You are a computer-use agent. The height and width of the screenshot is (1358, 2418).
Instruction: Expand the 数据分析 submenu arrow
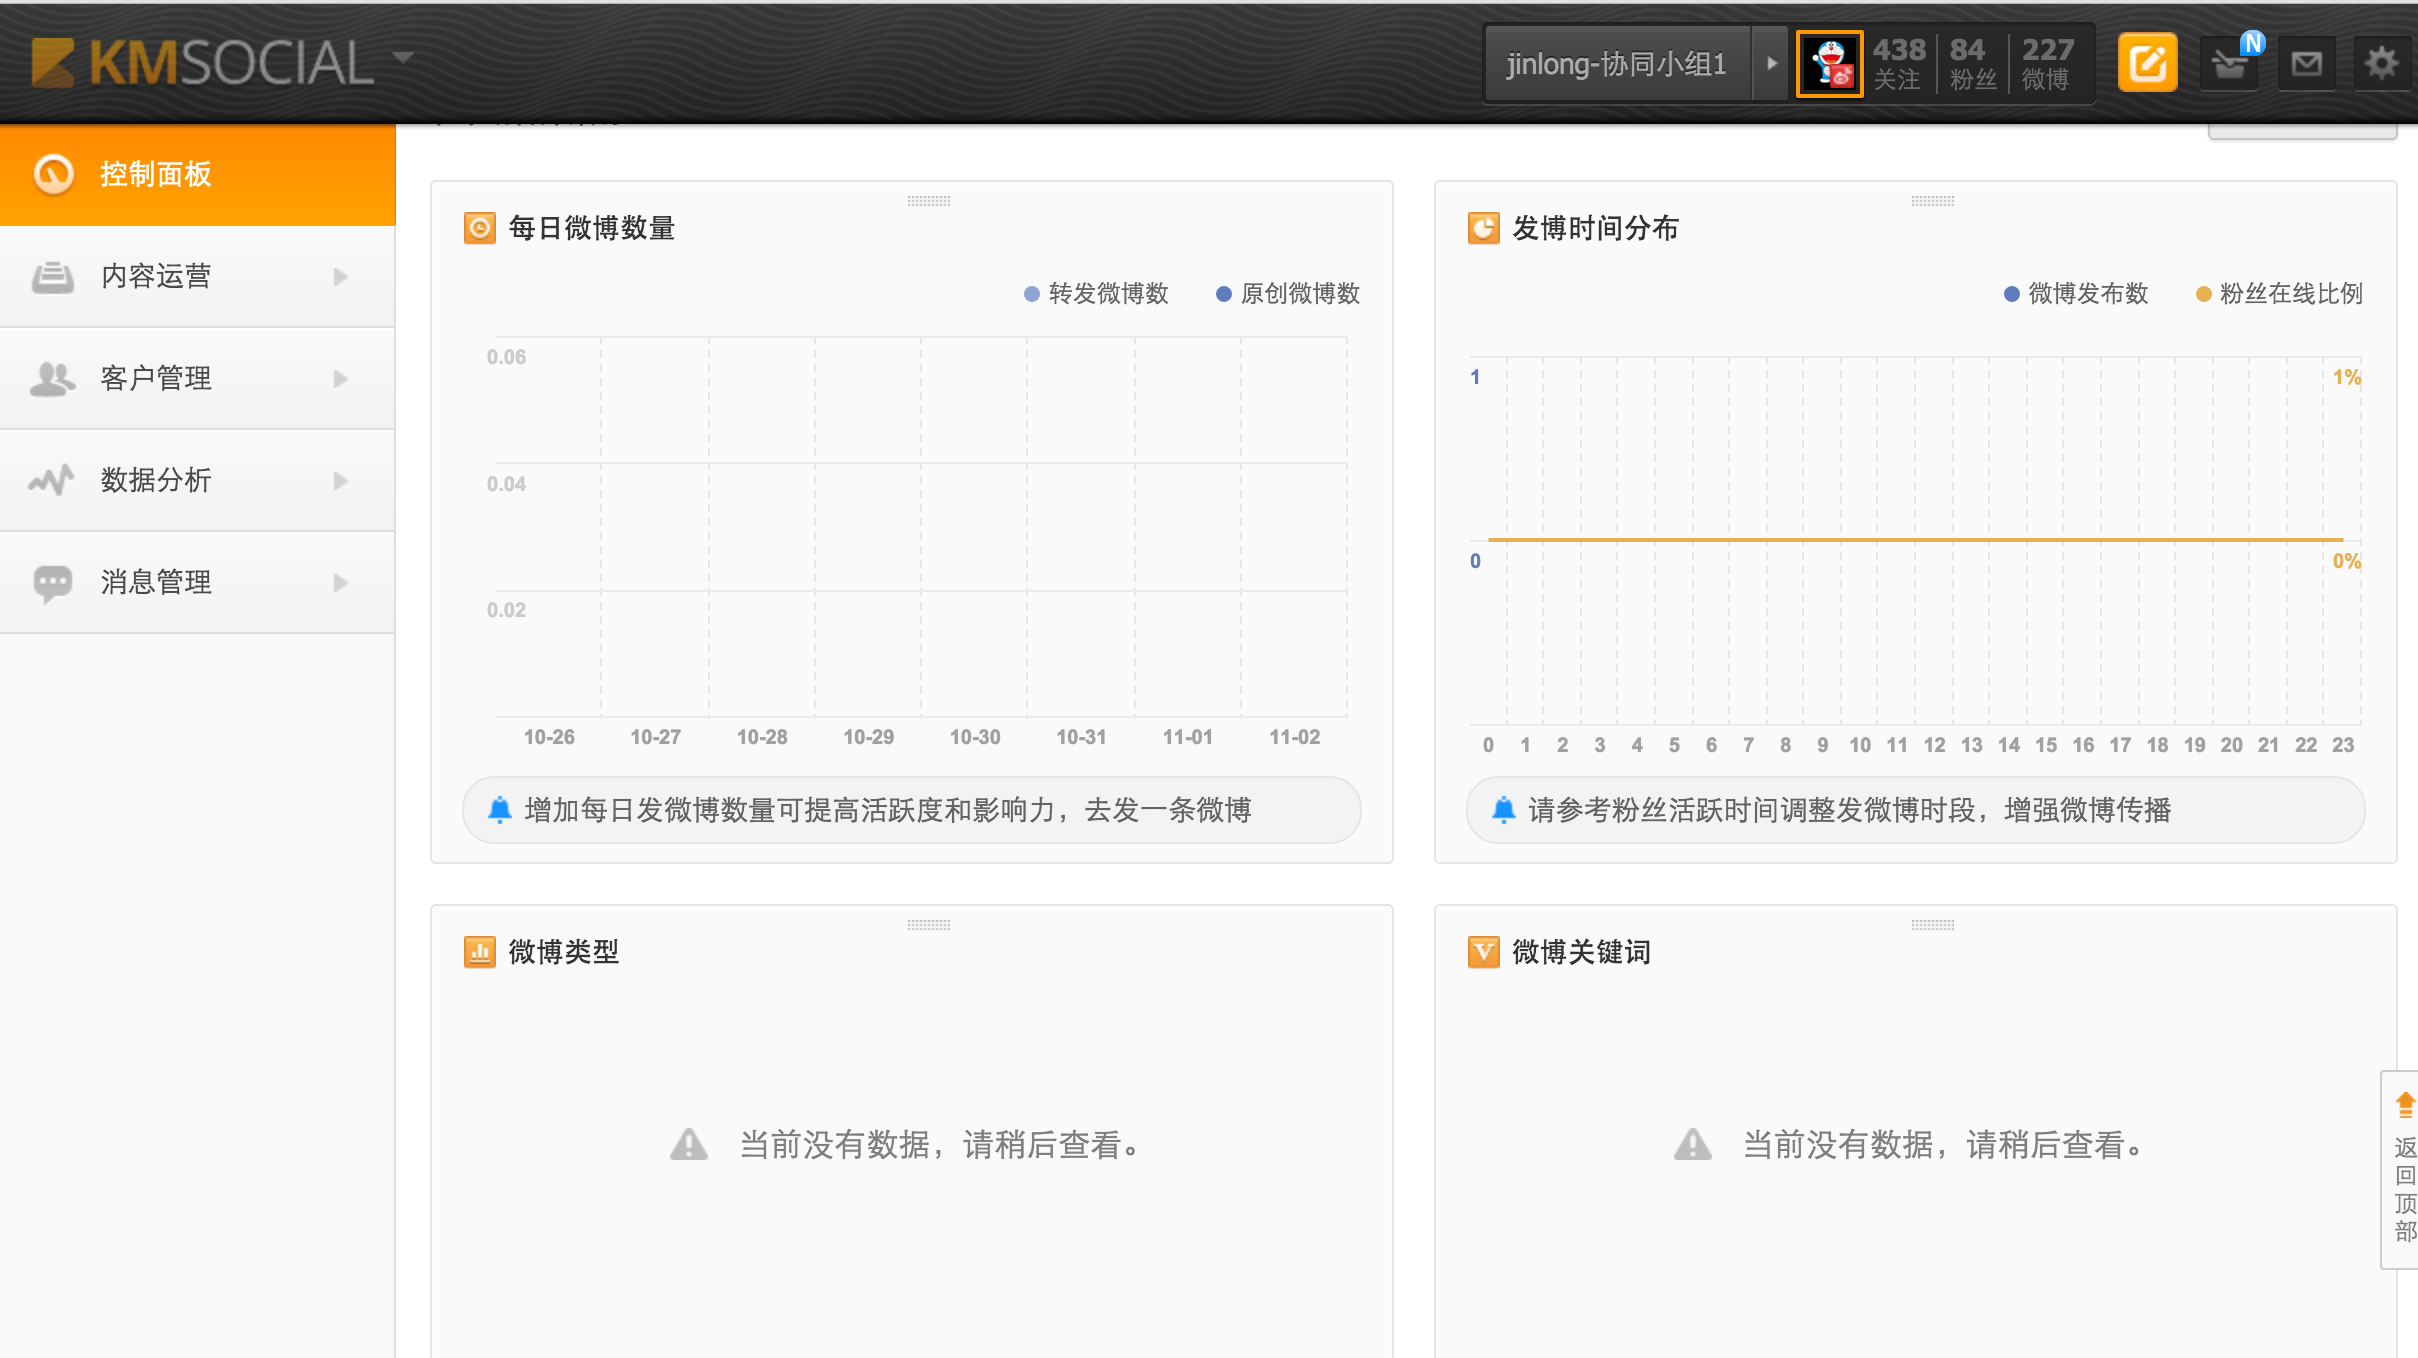pos(341,481)
